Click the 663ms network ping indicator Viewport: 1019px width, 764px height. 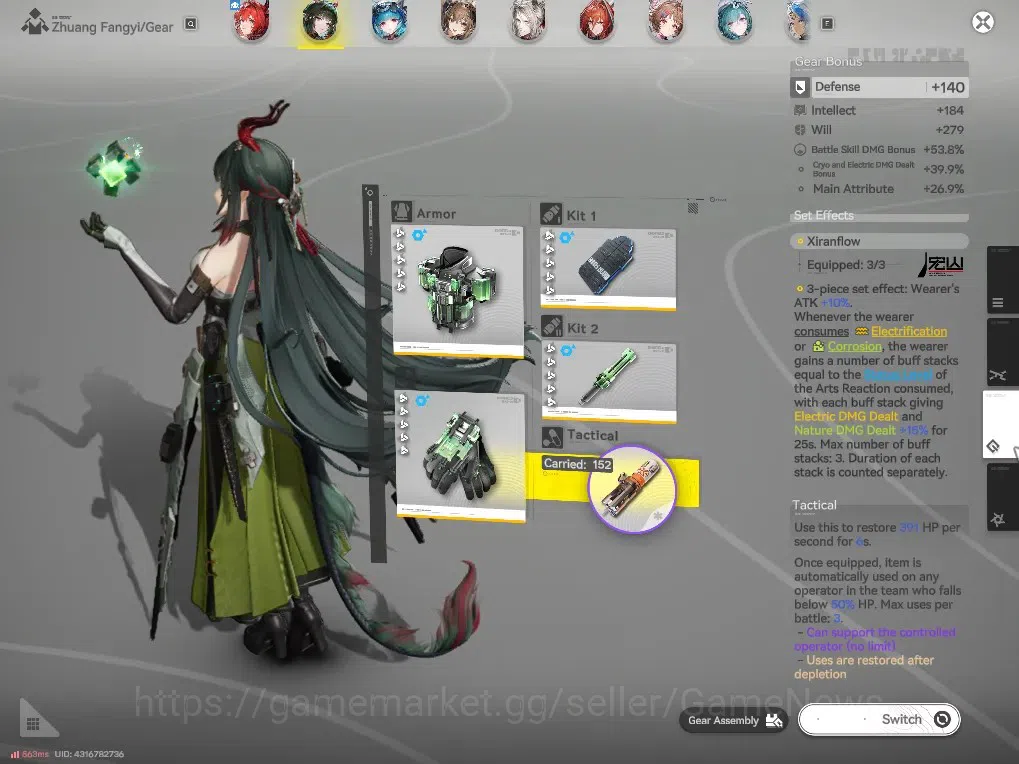pyautogui.click(x=29, y=754)
